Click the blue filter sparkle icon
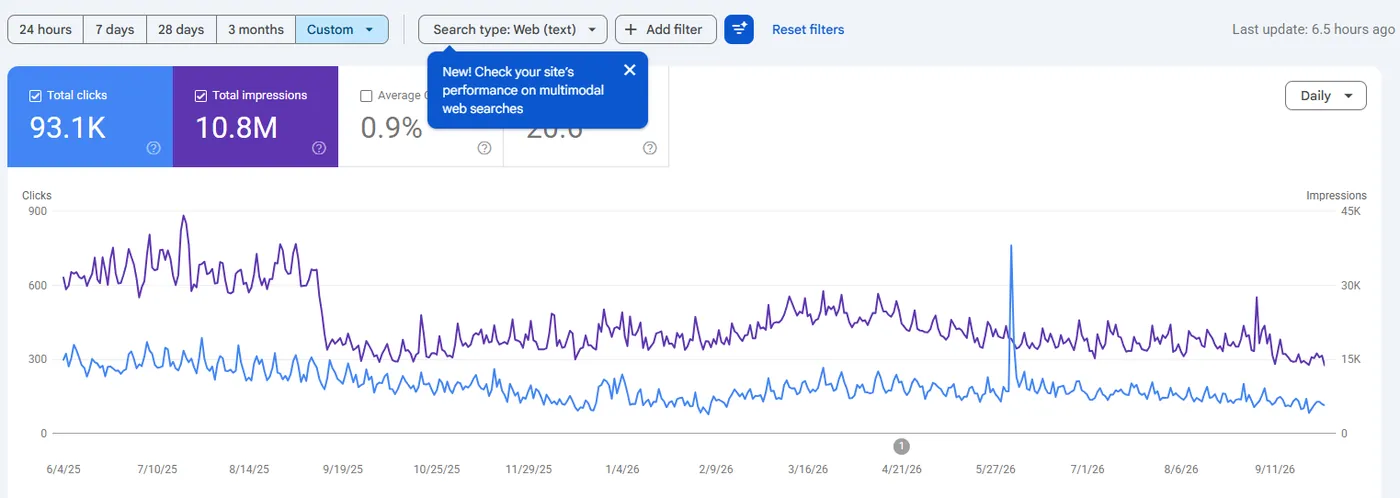Viewport: 1400px width, 498px height. pyautogui.click(x=739, y=29)
